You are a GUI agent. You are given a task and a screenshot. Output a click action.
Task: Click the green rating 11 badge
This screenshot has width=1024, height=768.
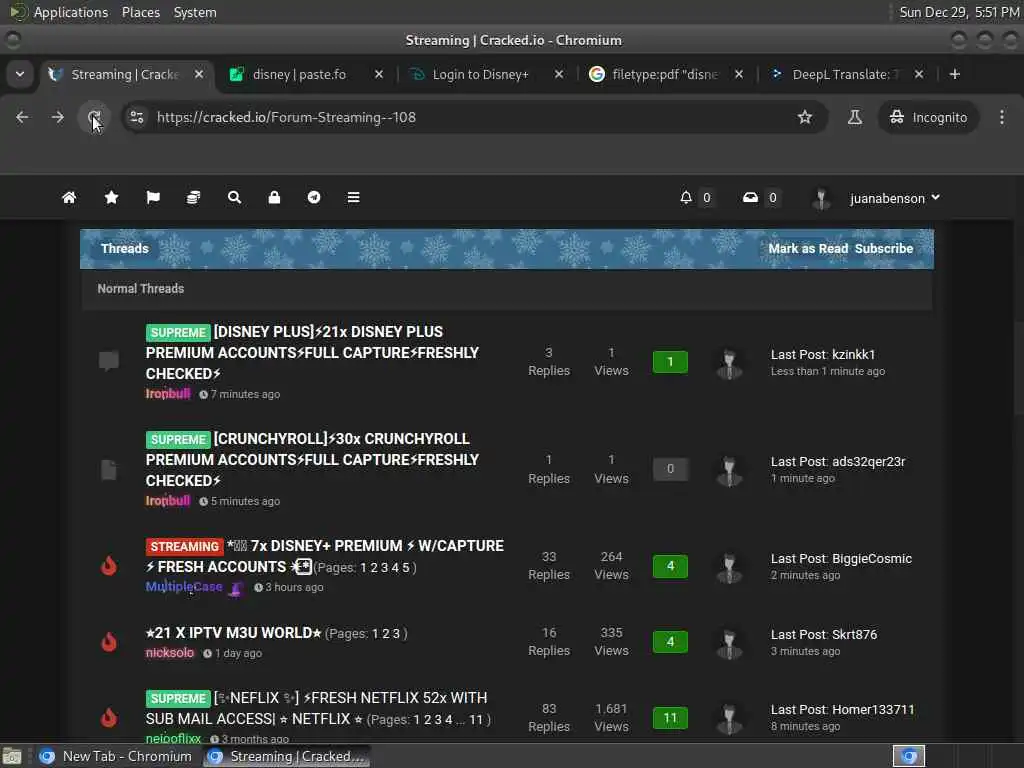[x=670, y=718]
